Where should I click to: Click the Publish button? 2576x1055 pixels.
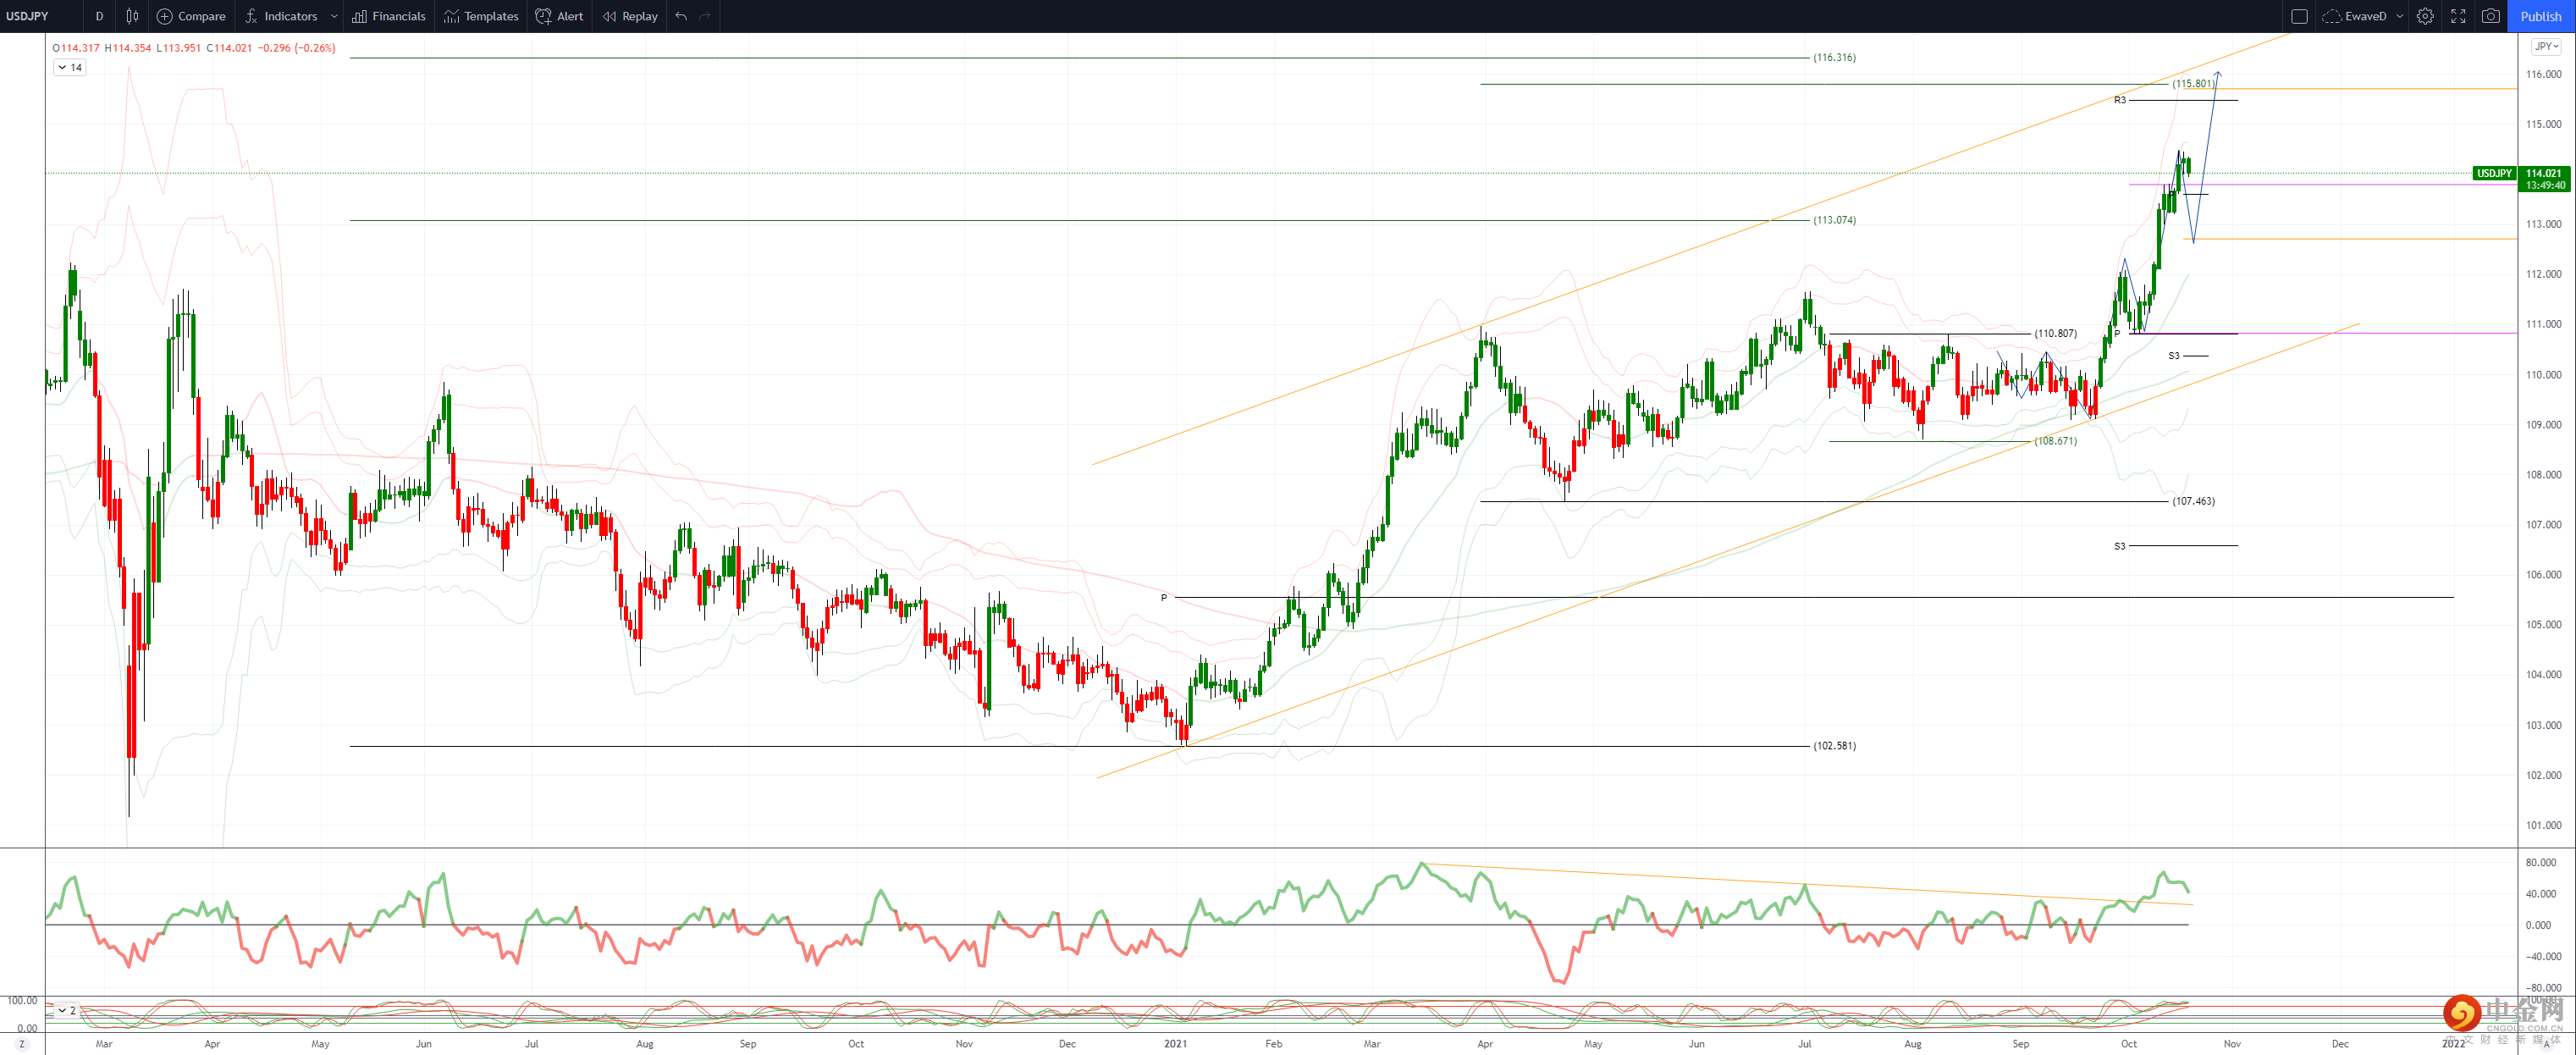click(2540, 16)
